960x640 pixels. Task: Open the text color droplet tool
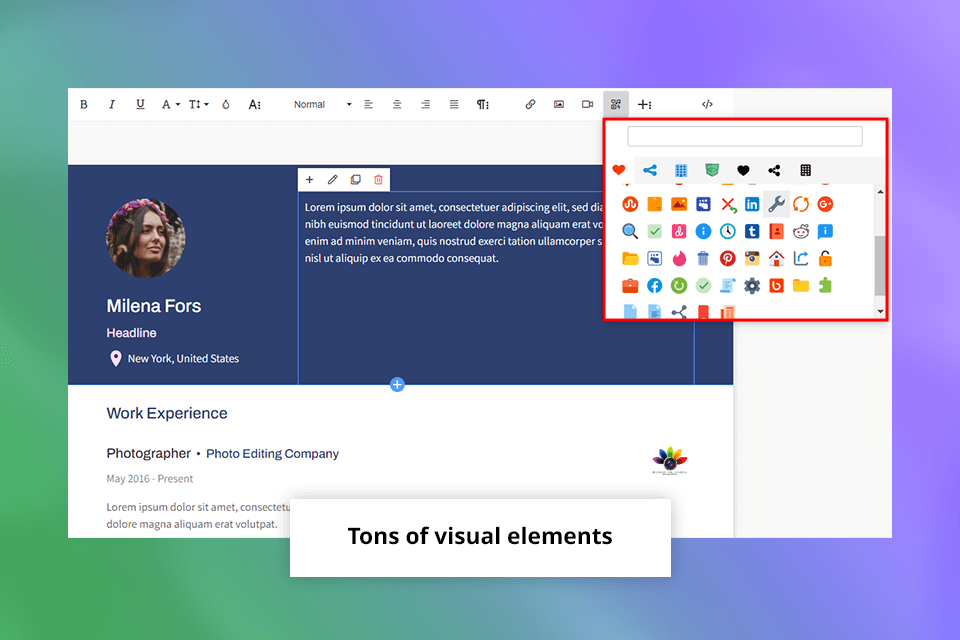point(226,104)
